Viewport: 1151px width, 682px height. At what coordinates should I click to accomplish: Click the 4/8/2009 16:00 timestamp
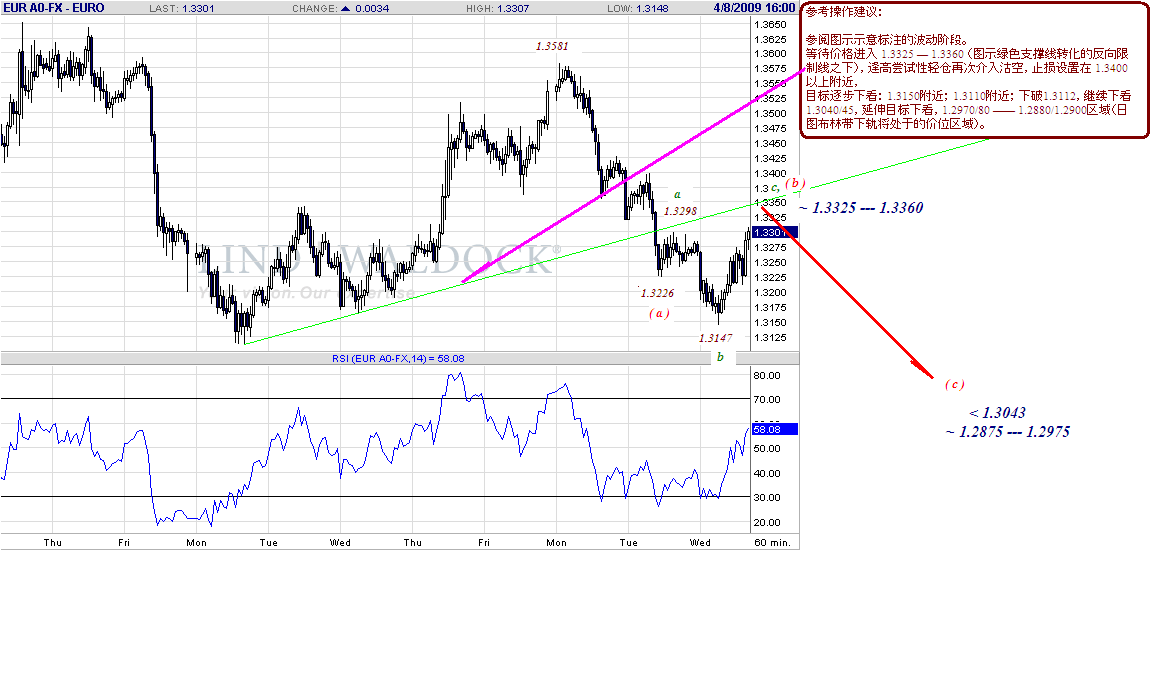pos(755,7)
